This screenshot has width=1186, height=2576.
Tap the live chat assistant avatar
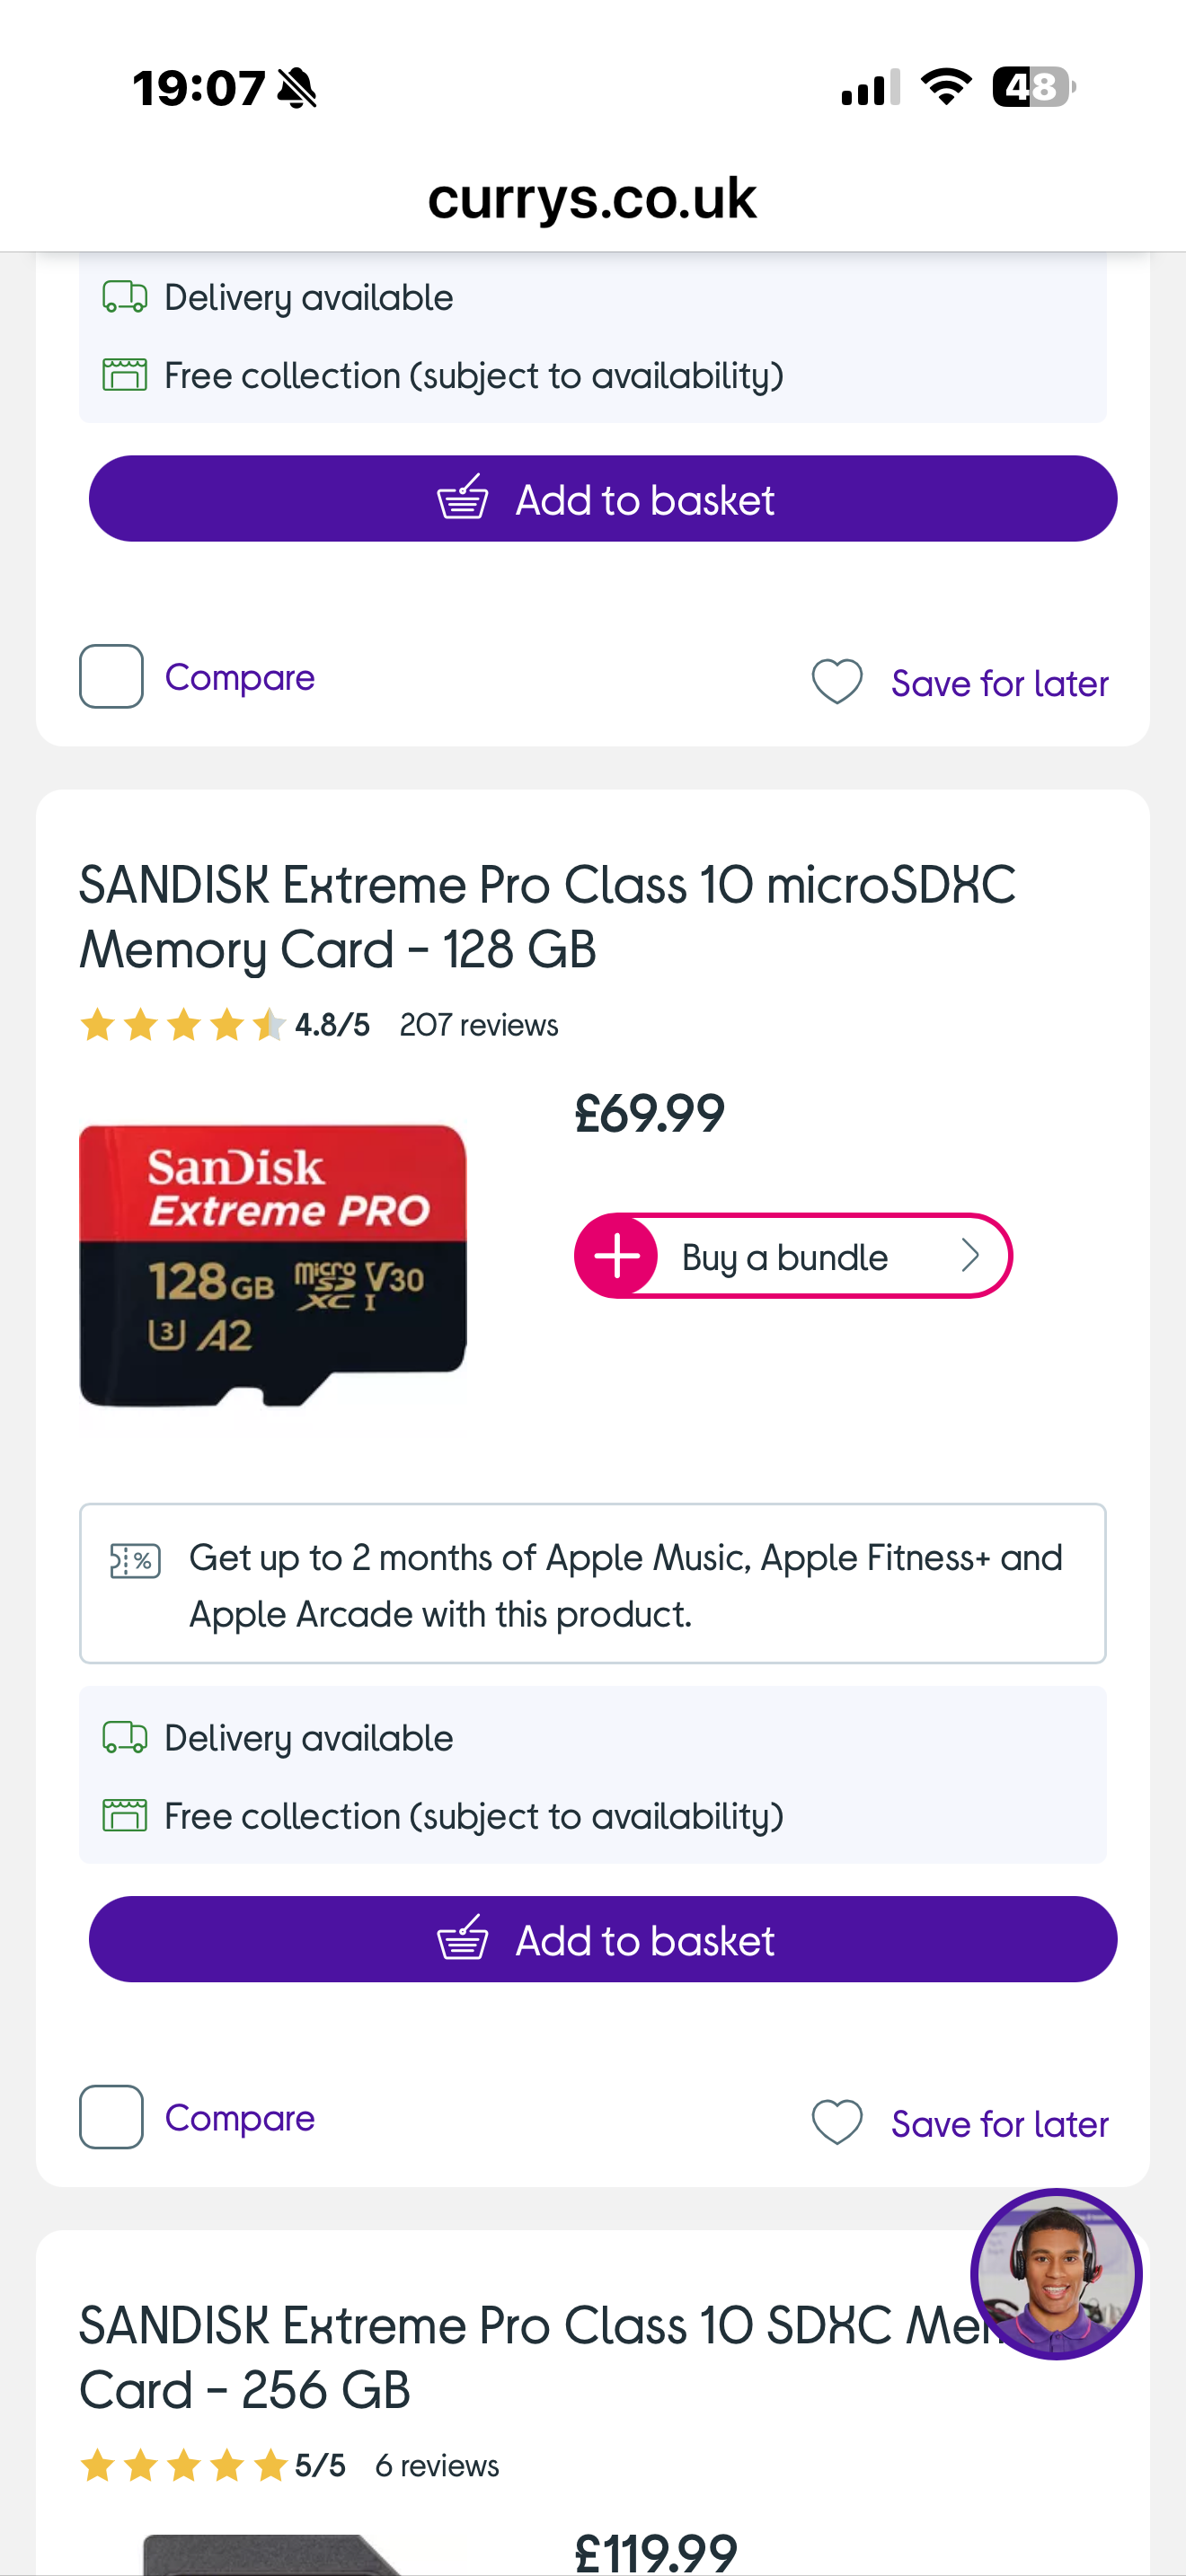(x=1055, y=2273)
